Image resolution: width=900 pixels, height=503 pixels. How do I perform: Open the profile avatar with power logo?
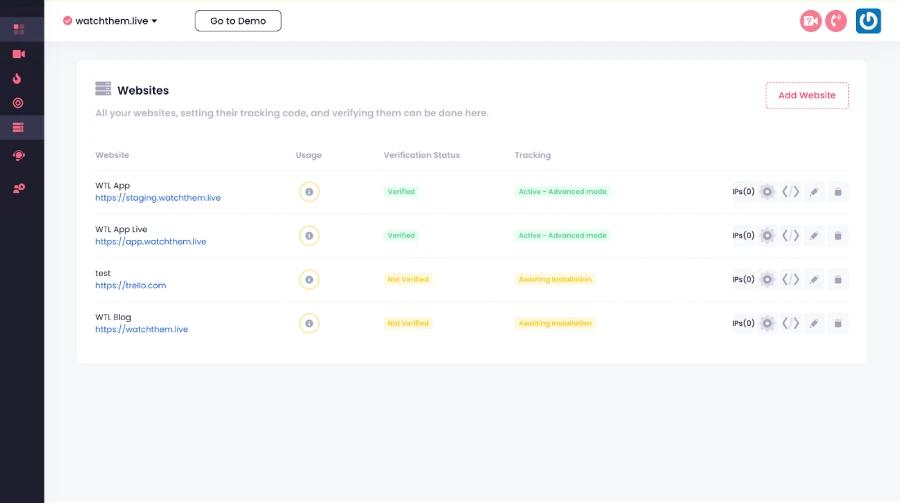click(868, 21)
